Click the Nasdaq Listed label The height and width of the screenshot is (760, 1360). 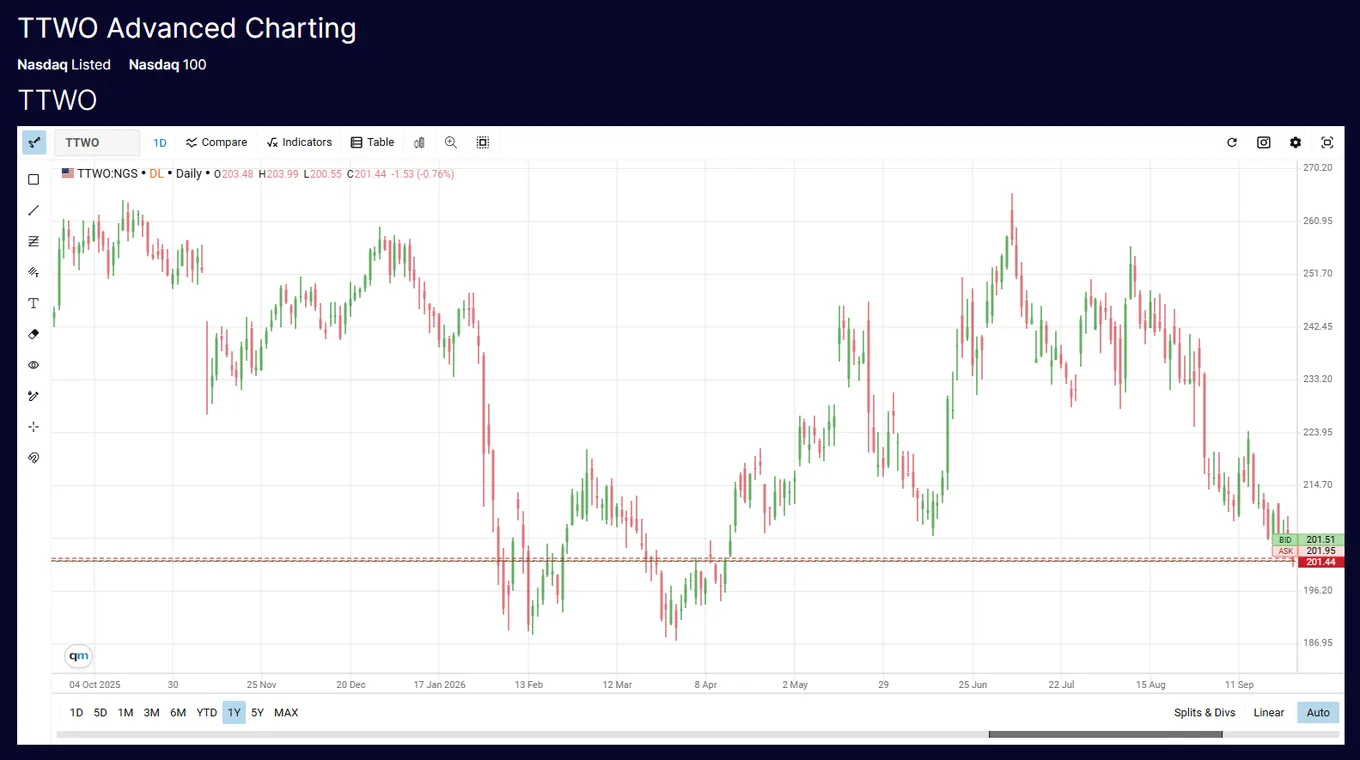[64, 65]
